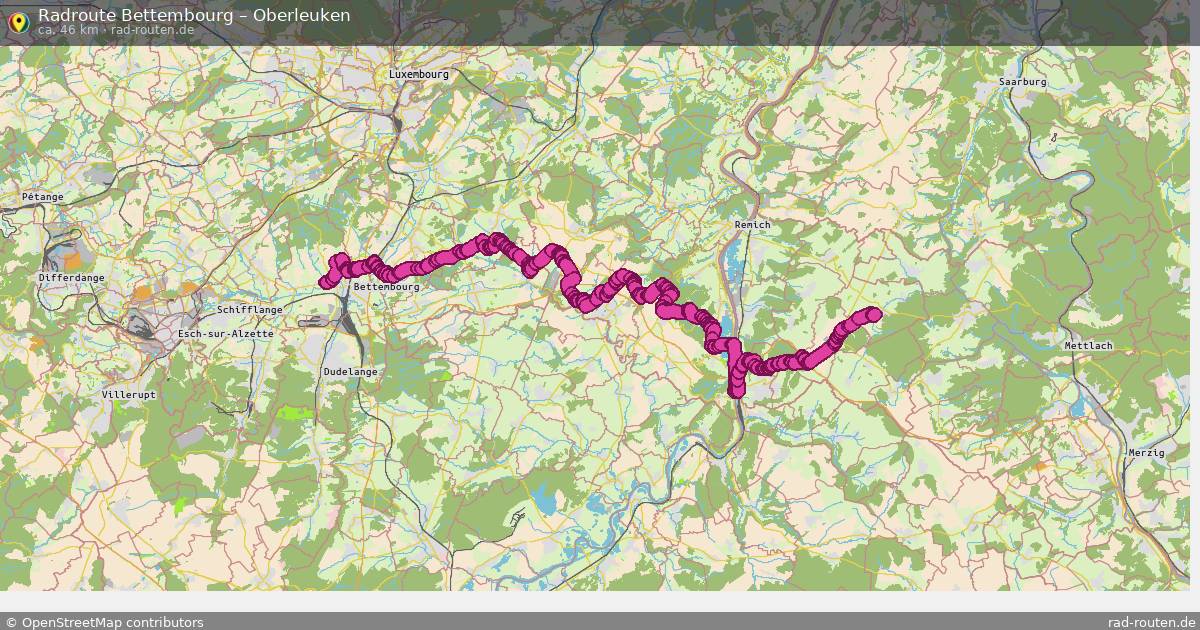Click the Radroute Bettembourg – Oberleuken title

(194, 15)
